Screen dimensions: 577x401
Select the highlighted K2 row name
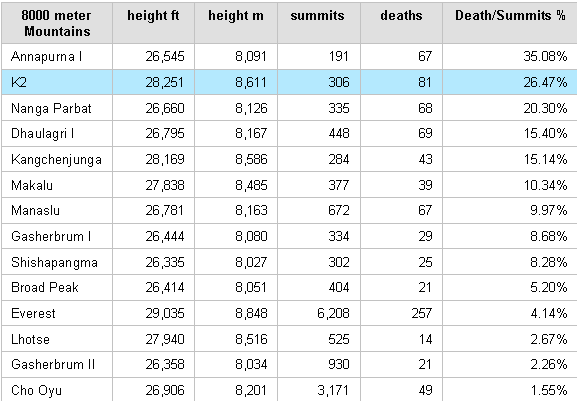click(x=19, y=82)
